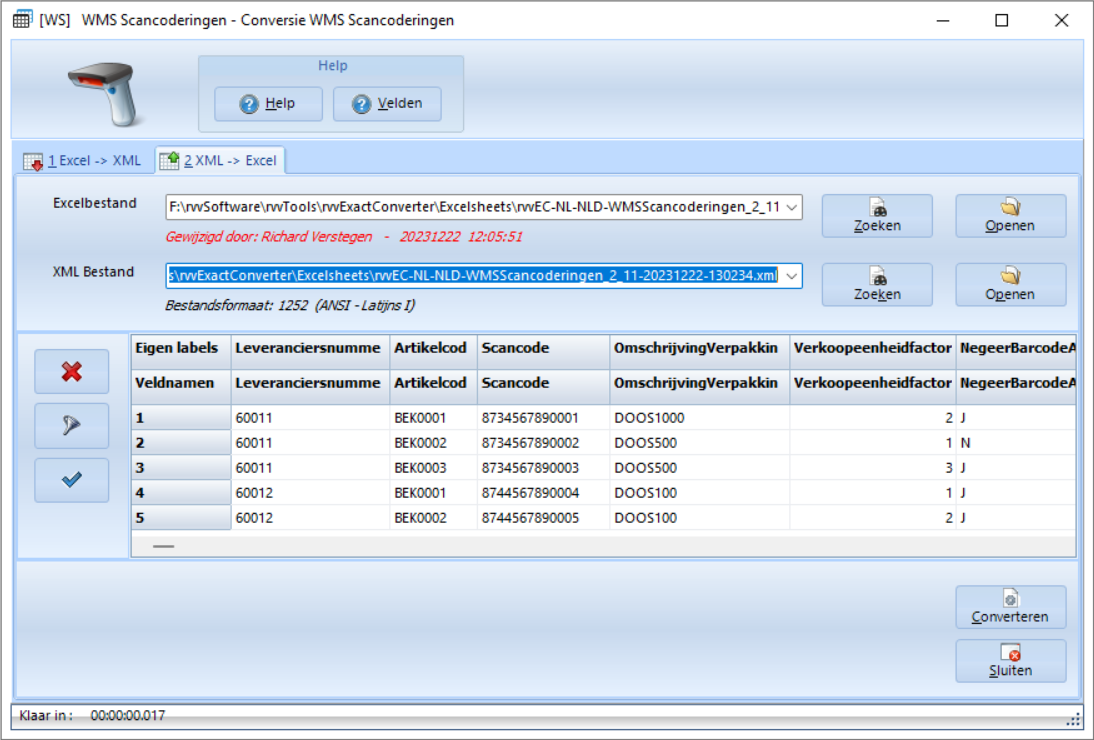Expand the Excelbestand path dropdown

[792, 207]
